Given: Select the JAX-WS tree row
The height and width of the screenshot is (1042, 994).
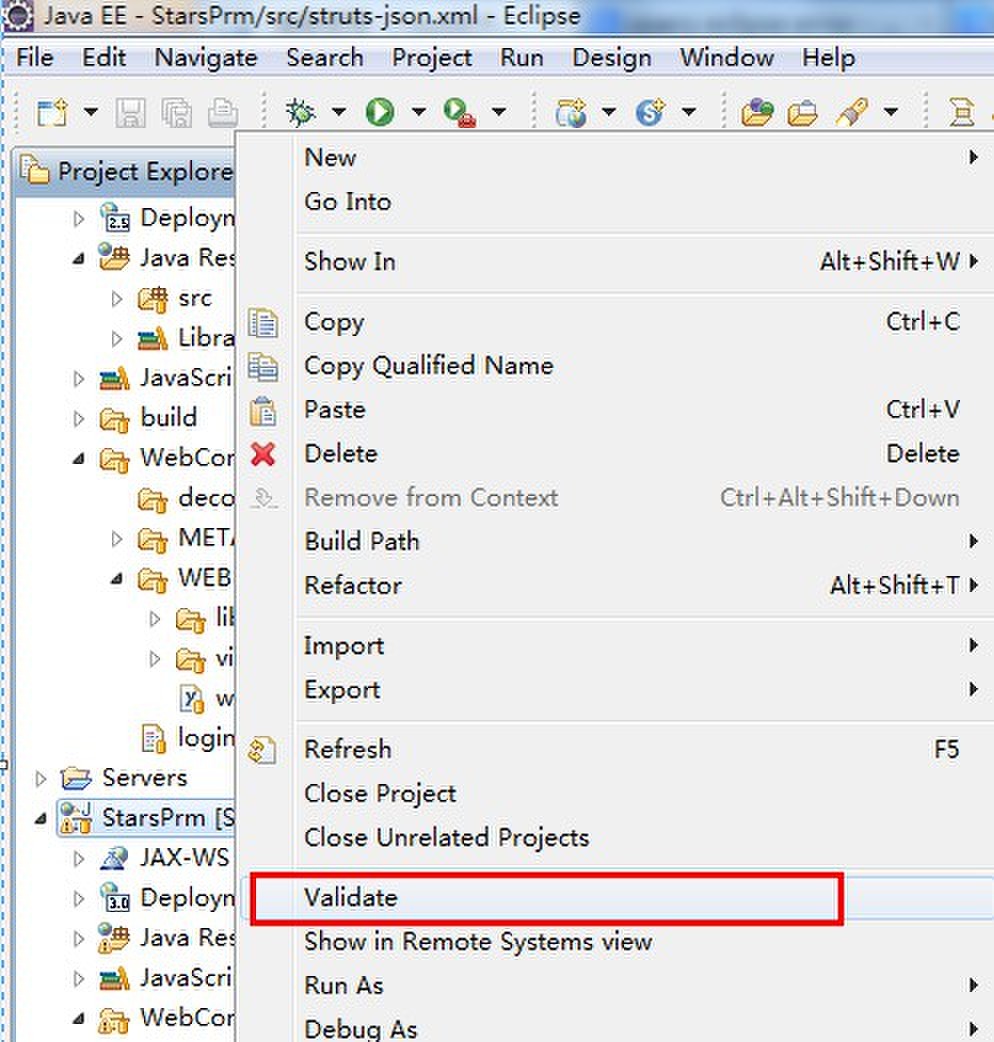Looking at the screenshot, I should click(x=164, y=858).
